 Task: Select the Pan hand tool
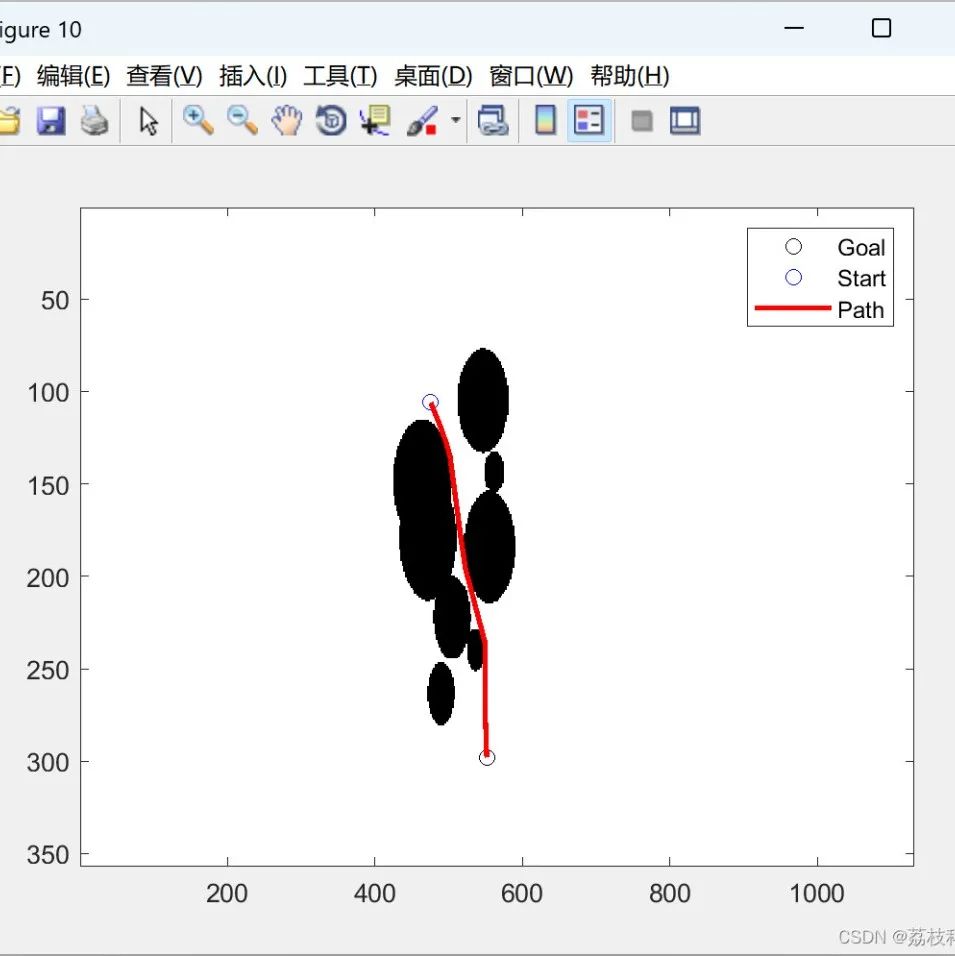(x=287, y=120)
